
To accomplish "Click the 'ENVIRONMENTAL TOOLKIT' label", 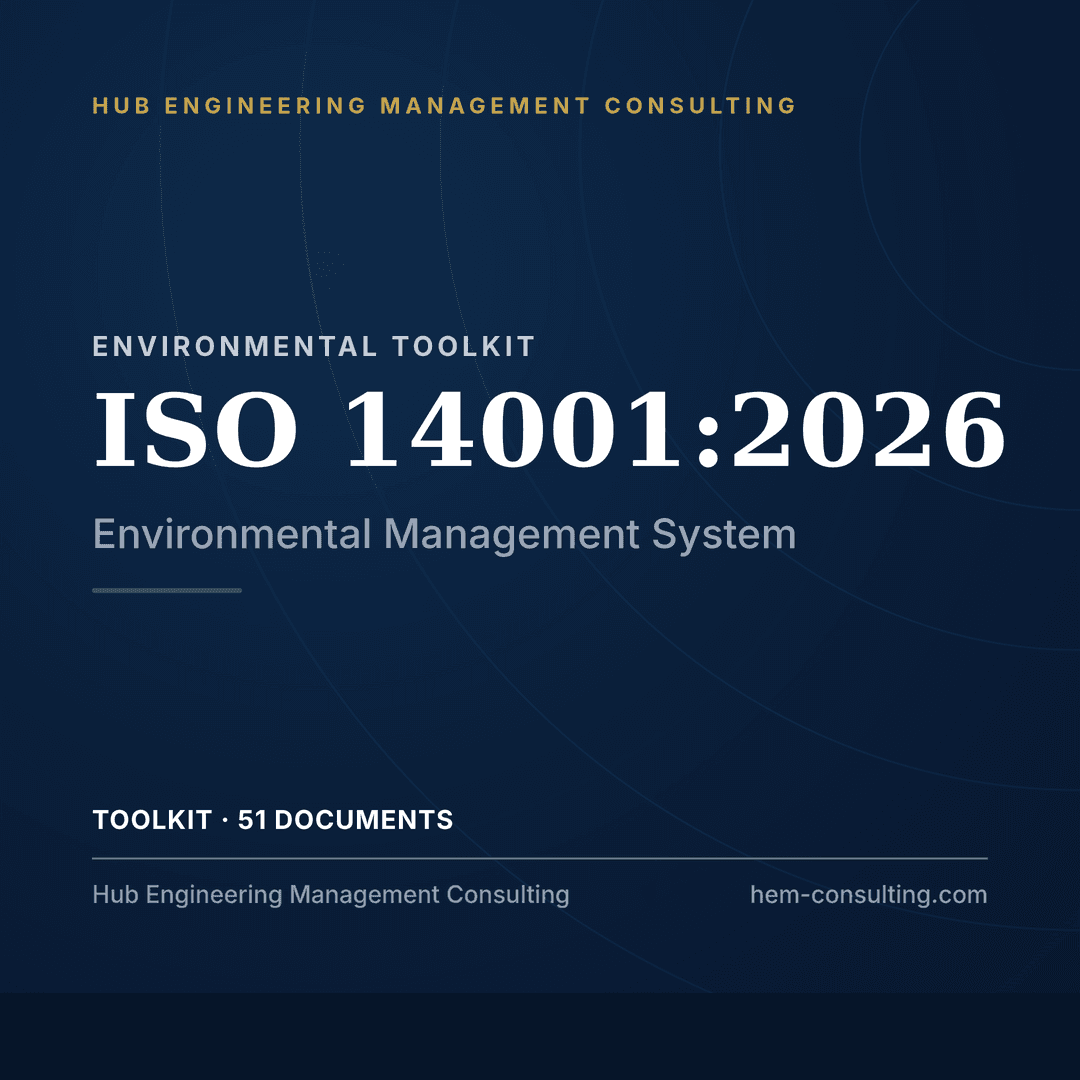I will coord(313,346).
